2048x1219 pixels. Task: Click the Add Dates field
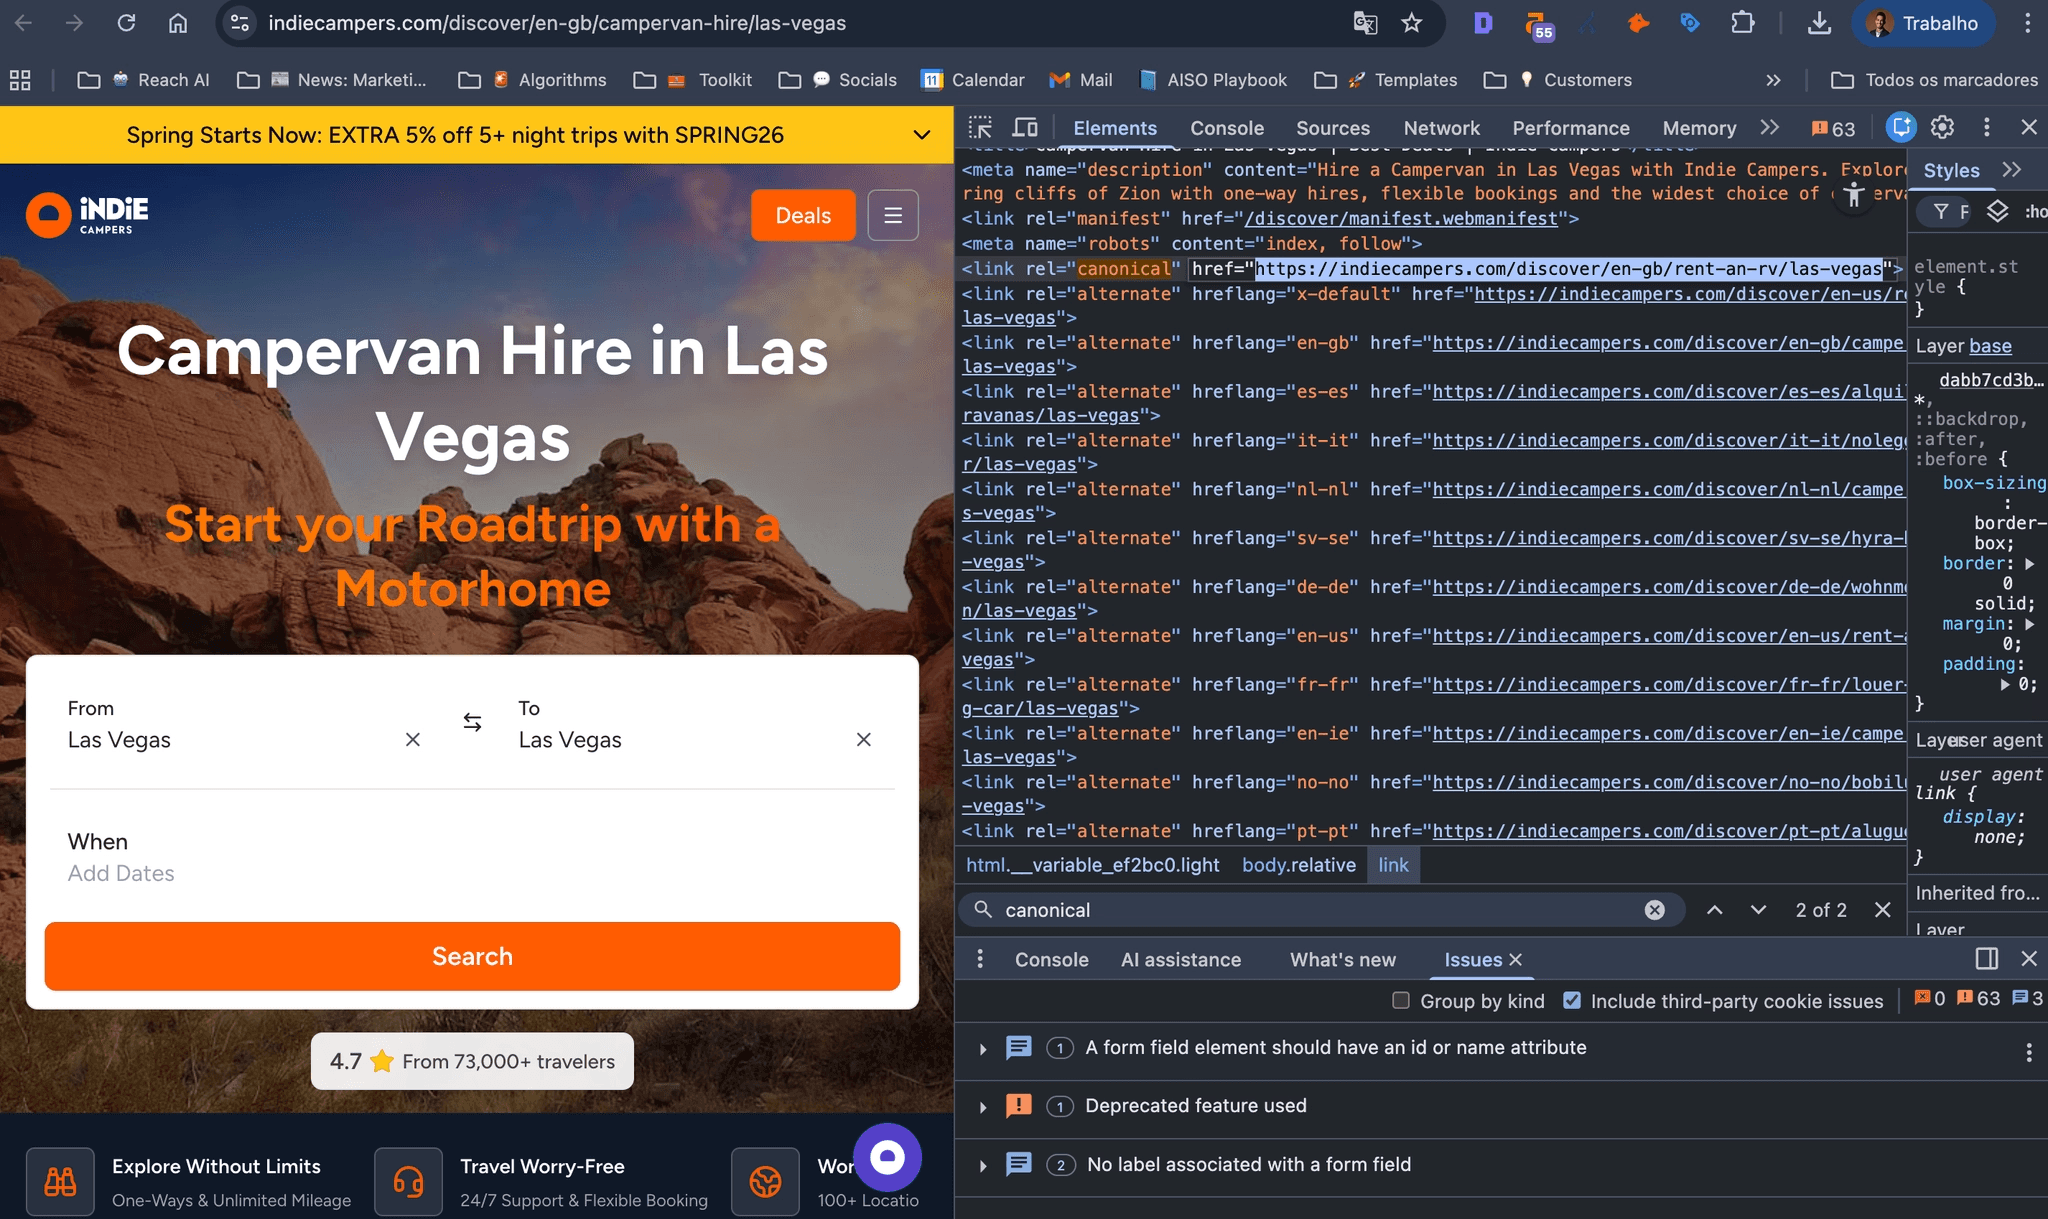pos(121,873)
